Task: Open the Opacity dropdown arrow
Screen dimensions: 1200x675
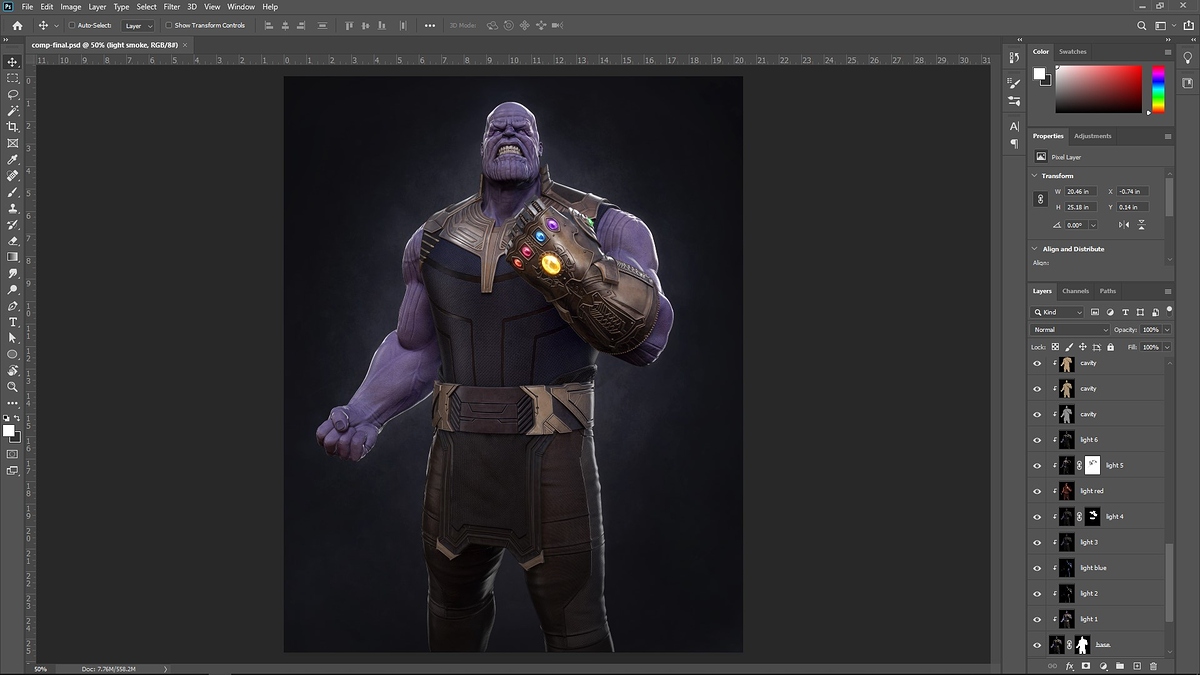Action: (1167, 330)
